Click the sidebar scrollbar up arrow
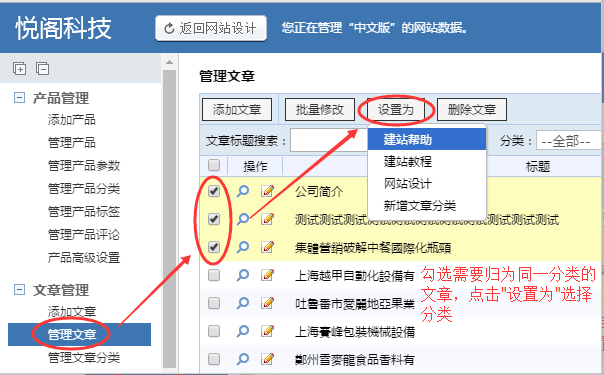This screenshot has width=604, height=375. [x=169, y=62]
